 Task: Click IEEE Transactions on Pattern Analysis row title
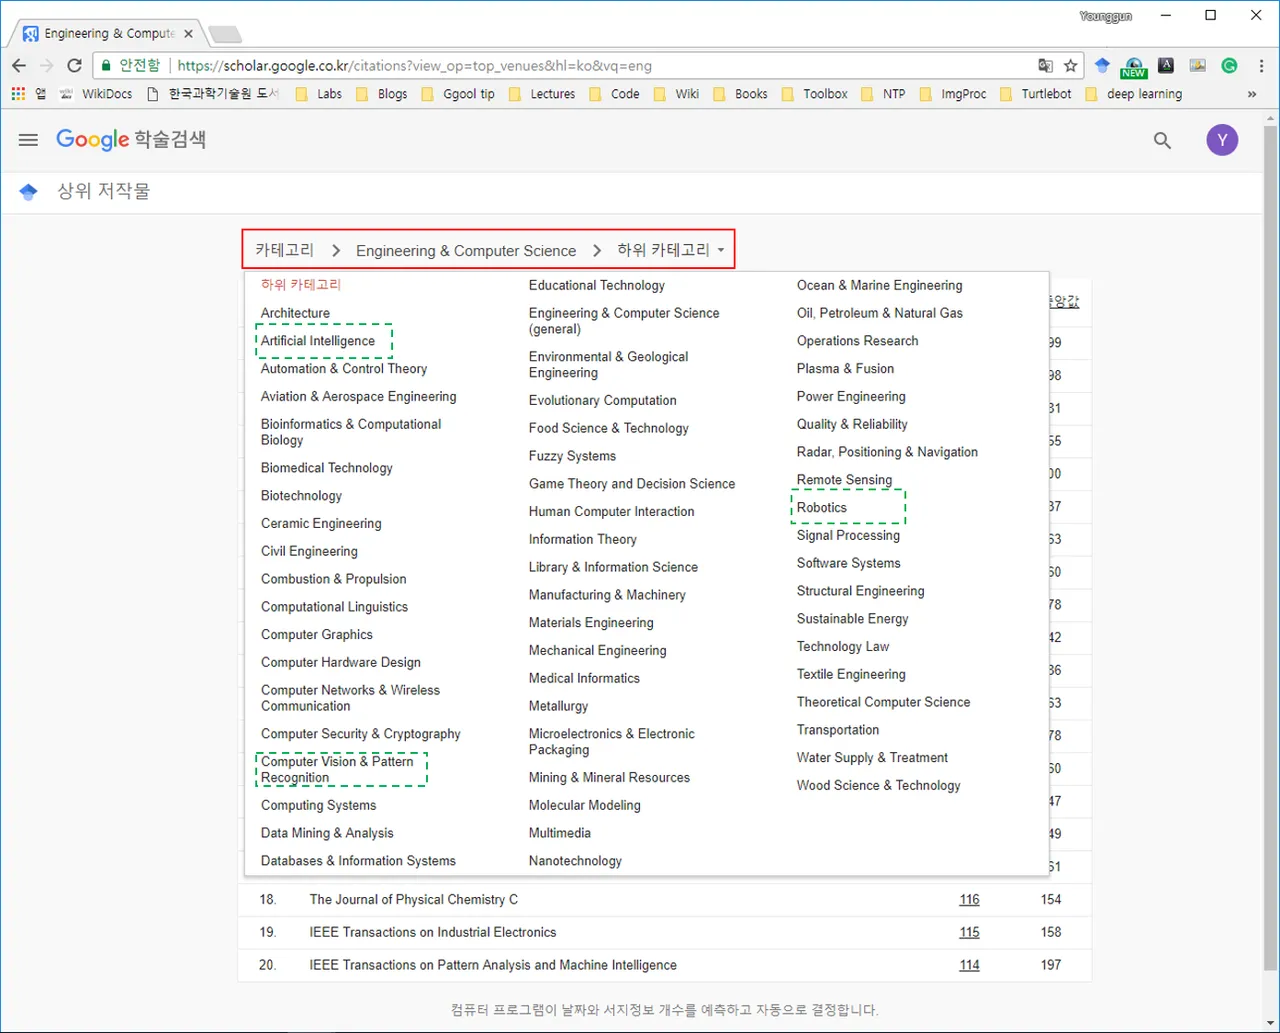pyautogui.click(x=493, y=966)
